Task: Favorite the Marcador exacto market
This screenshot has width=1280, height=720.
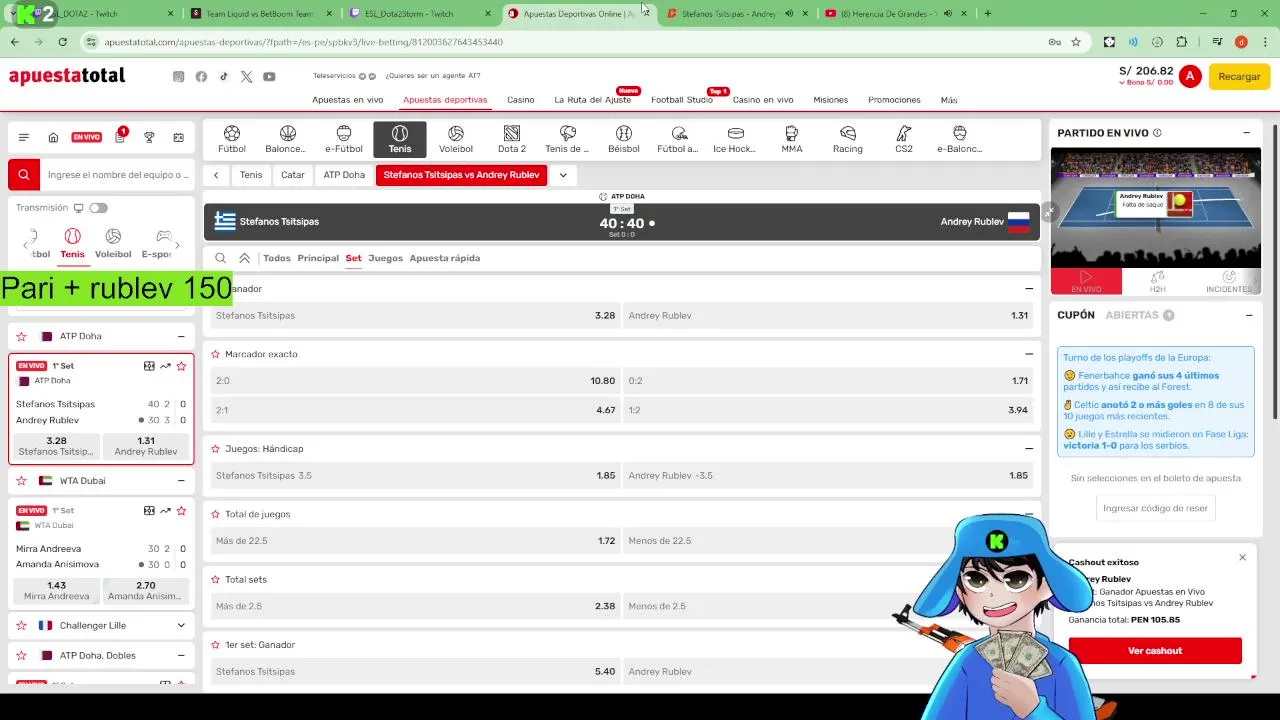Action: pos(215,354)
